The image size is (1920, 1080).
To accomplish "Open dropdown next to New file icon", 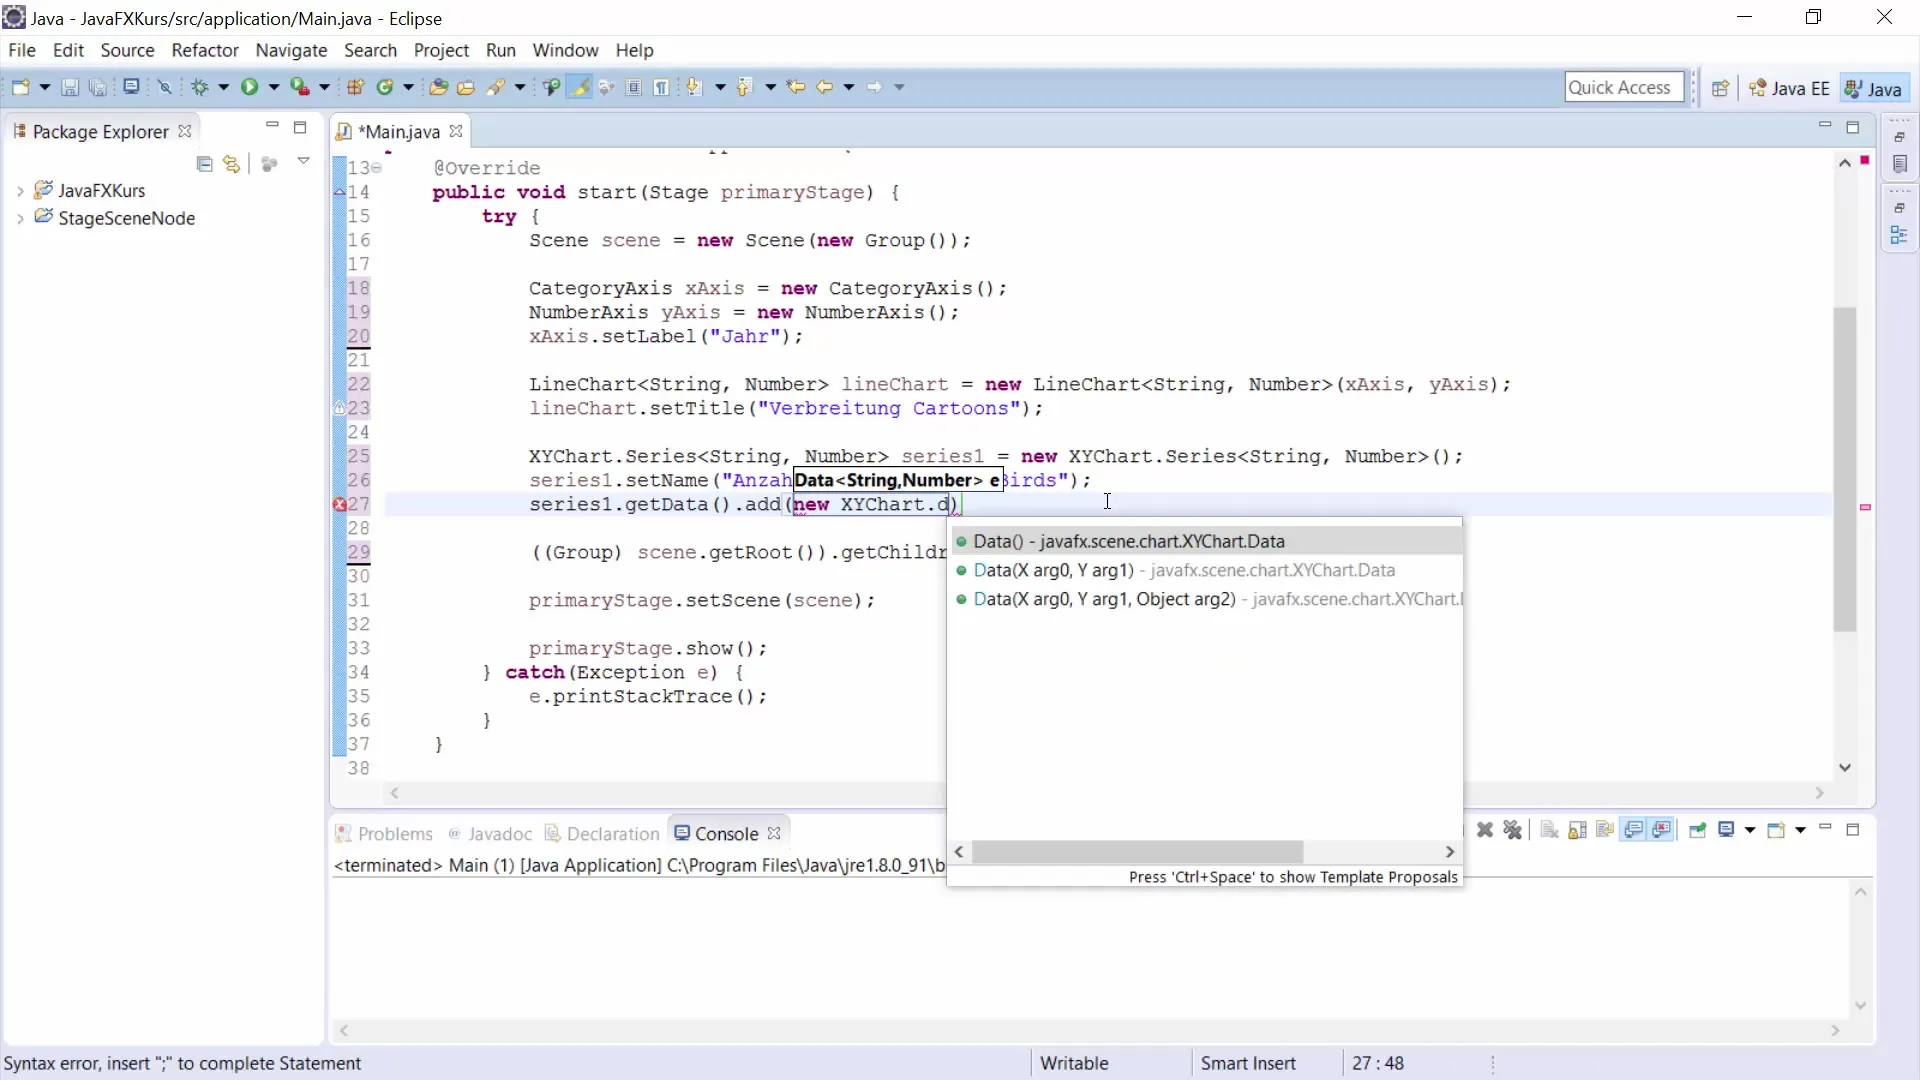I will pos(45,87).
